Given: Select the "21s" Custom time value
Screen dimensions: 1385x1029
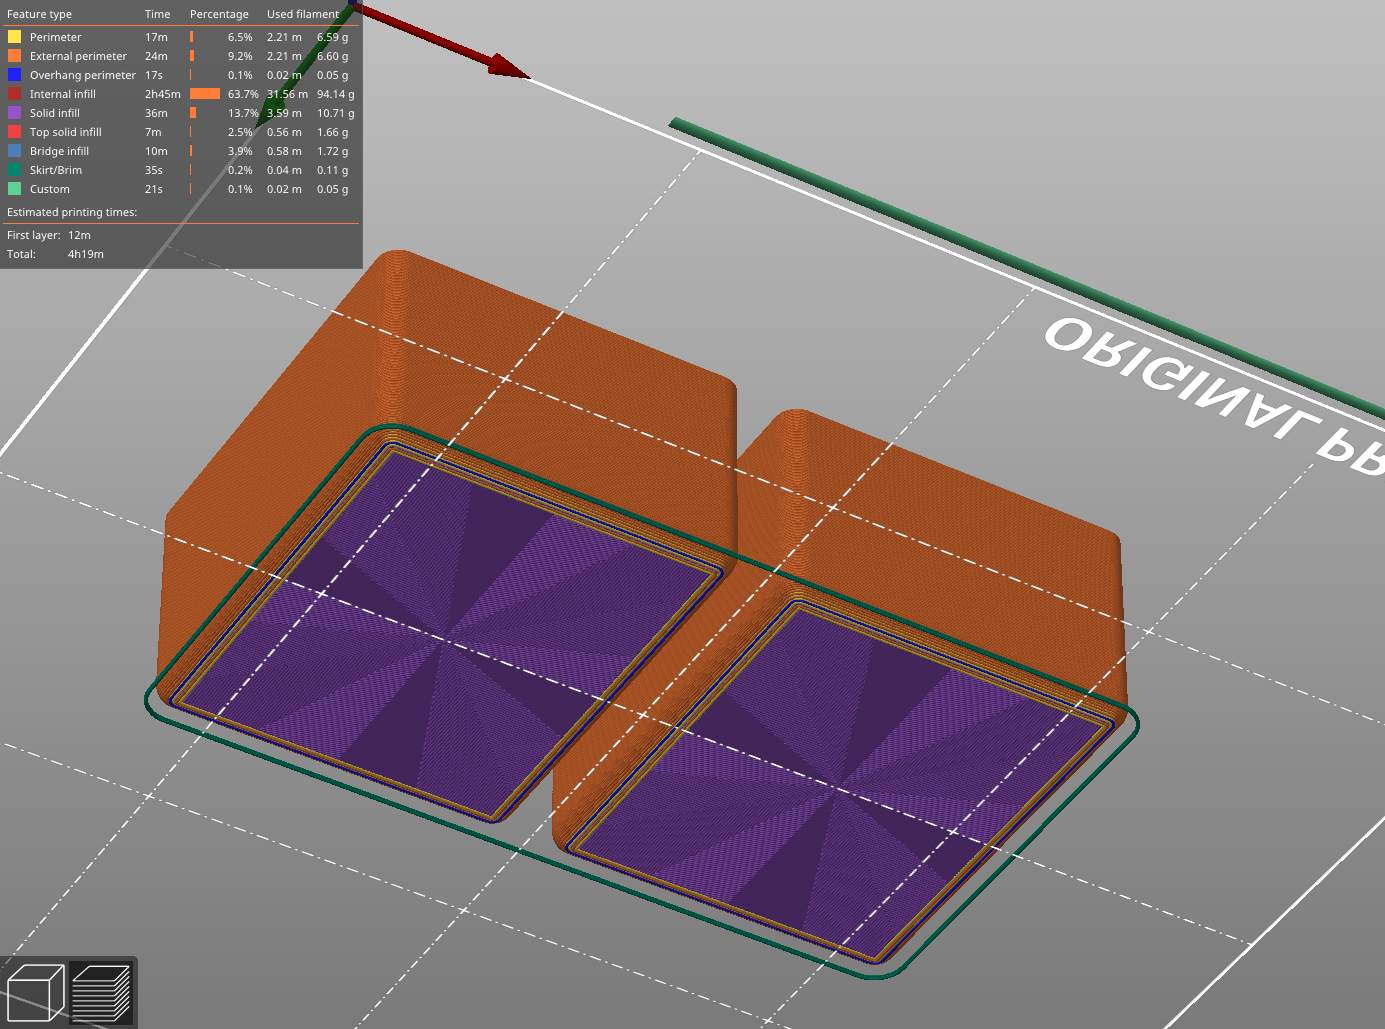Looking at the screenshot, I should [x=154, y=189].
